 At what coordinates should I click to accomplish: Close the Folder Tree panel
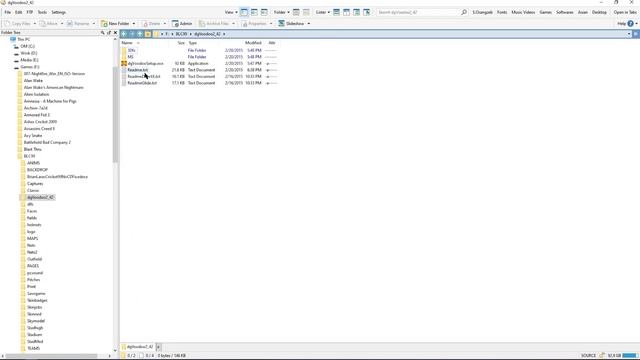pos(115,32)
